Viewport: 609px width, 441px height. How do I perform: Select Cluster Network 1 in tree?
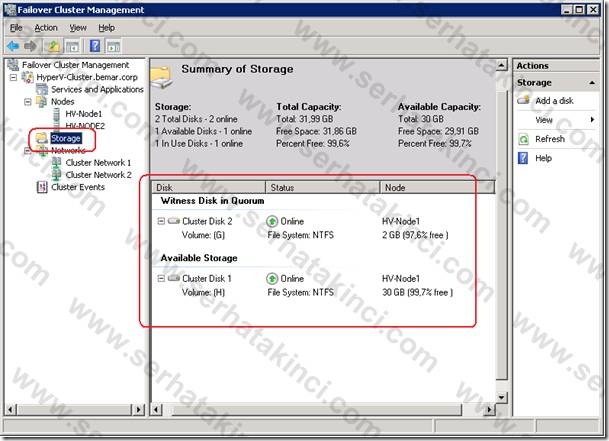[98, 162]
